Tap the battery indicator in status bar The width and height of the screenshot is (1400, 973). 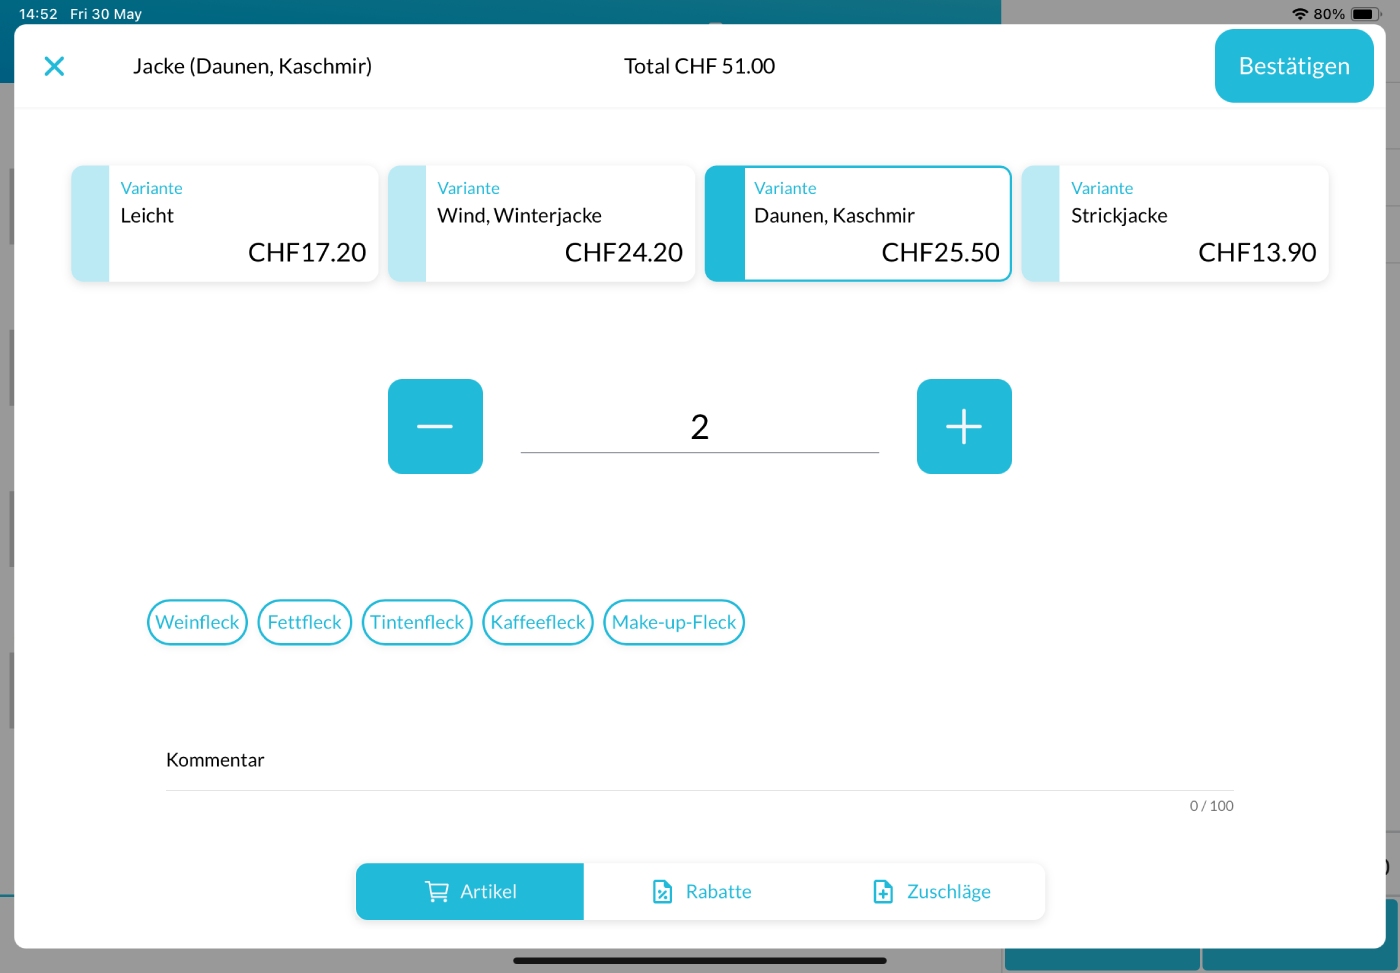1366,14
